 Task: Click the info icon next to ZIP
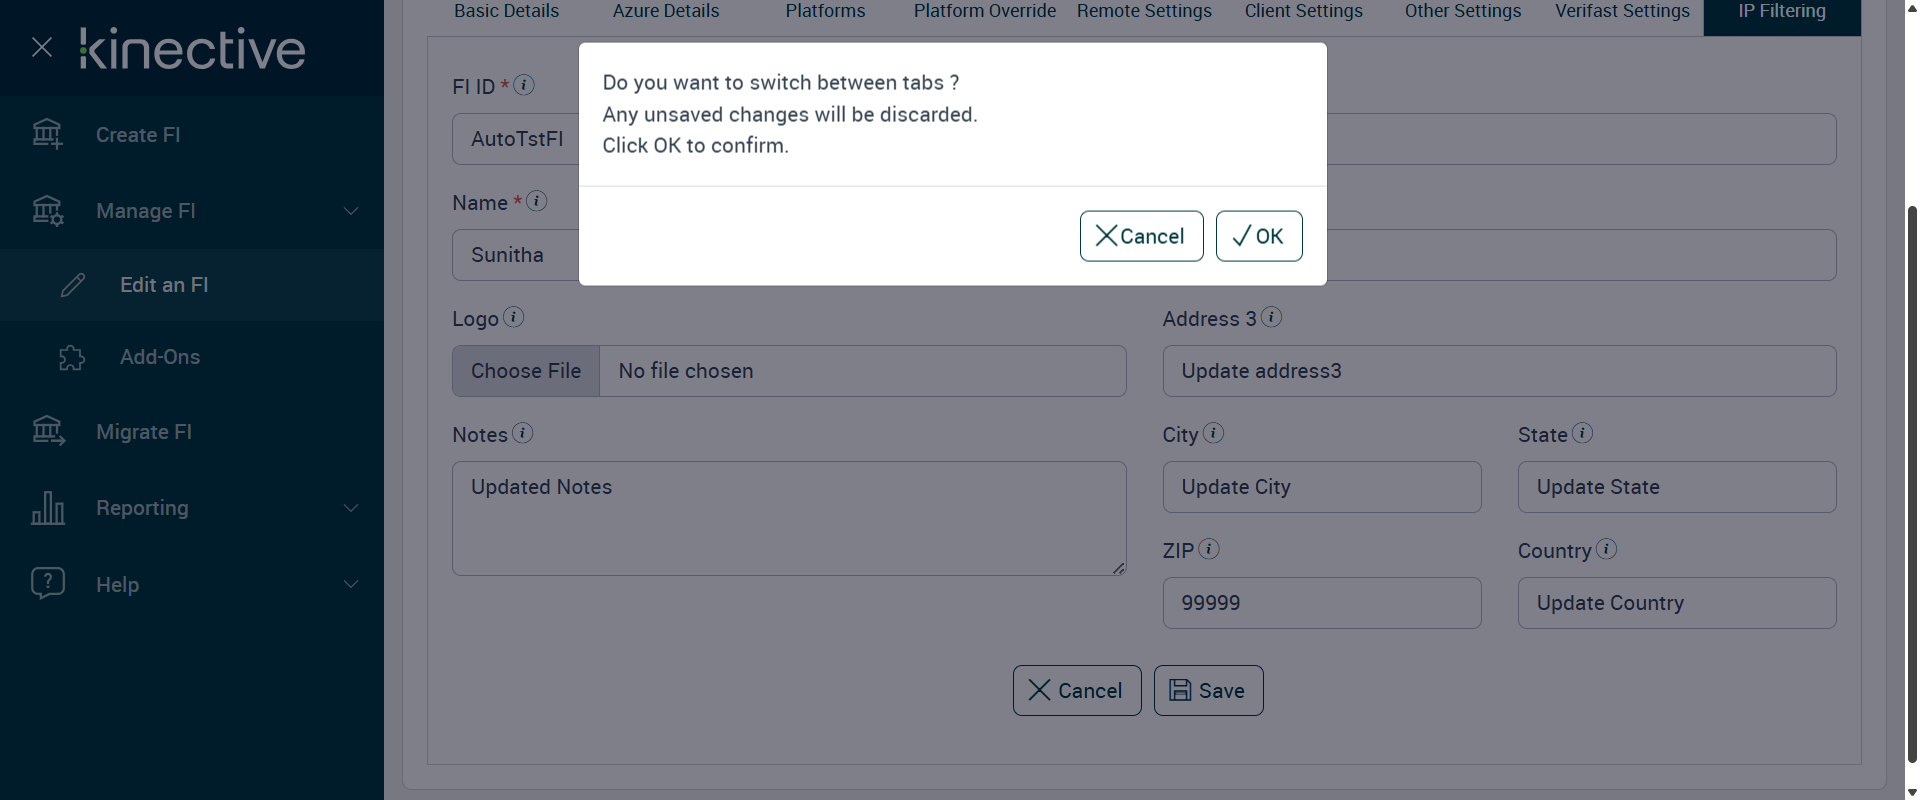(x=1209, y=549)
